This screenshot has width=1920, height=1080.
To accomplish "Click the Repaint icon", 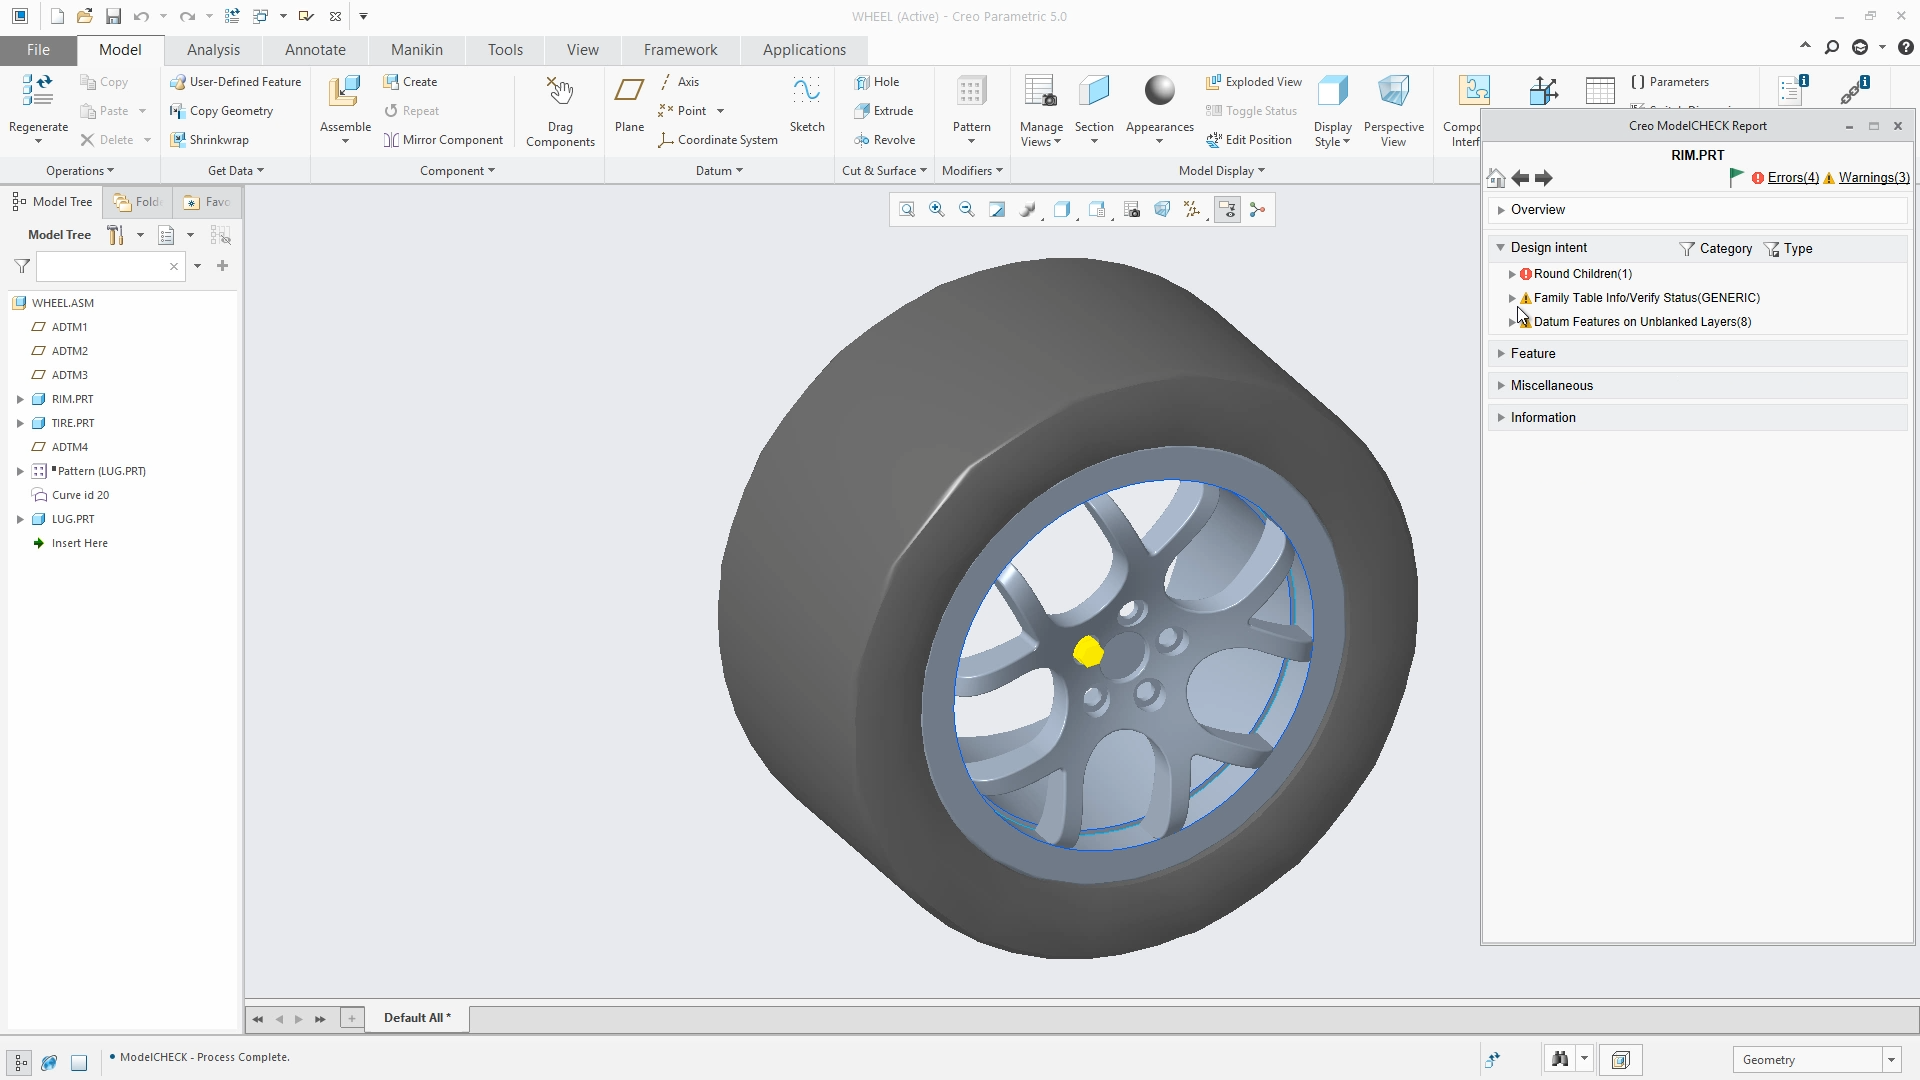I will click(997, 210).
